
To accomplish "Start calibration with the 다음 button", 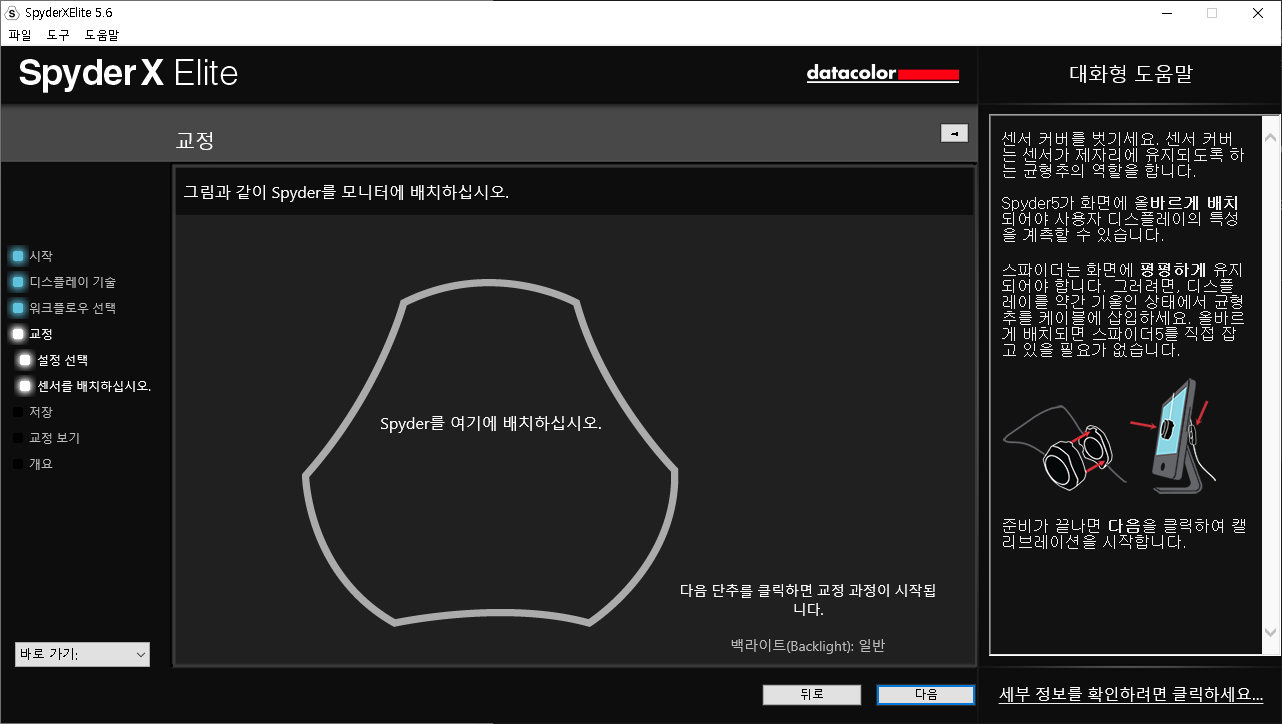I will coord(926,694).
